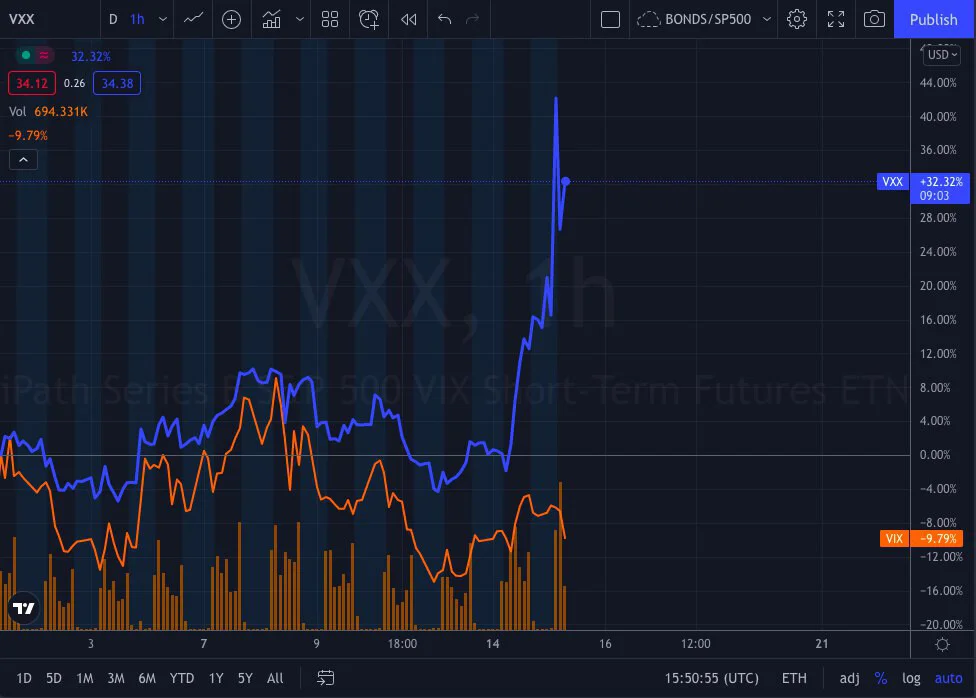Click the 15:50:55 (UTC) timezone clock

click(711, 678)
